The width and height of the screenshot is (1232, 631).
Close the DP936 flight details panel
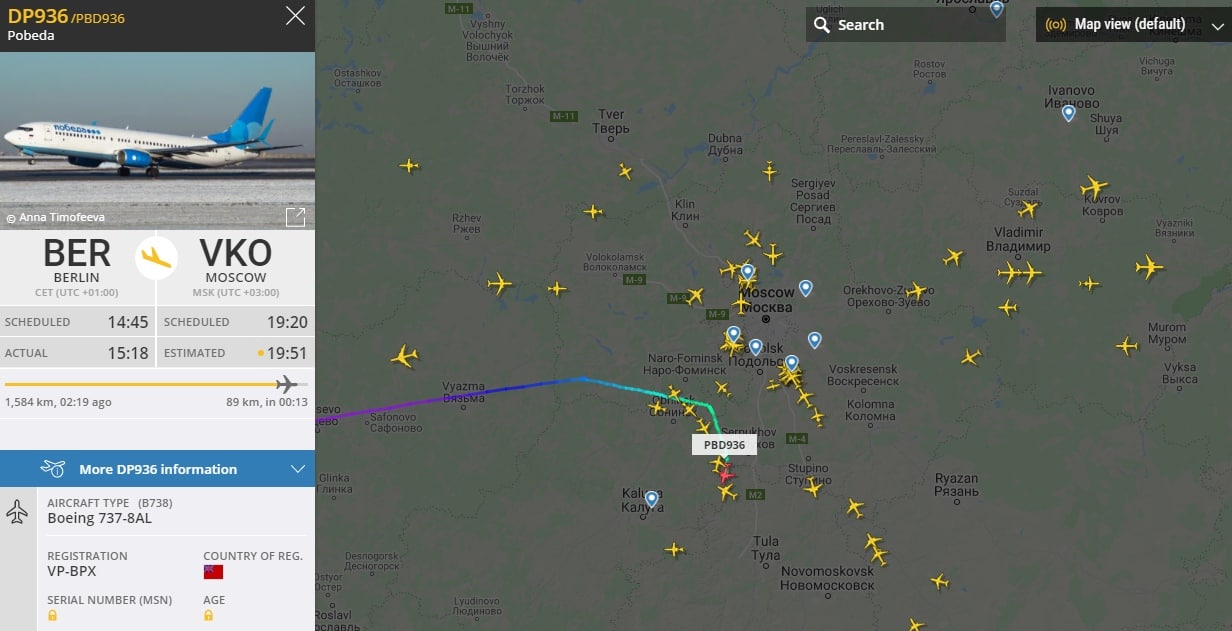pyautogui.click(x=295, y=16)
